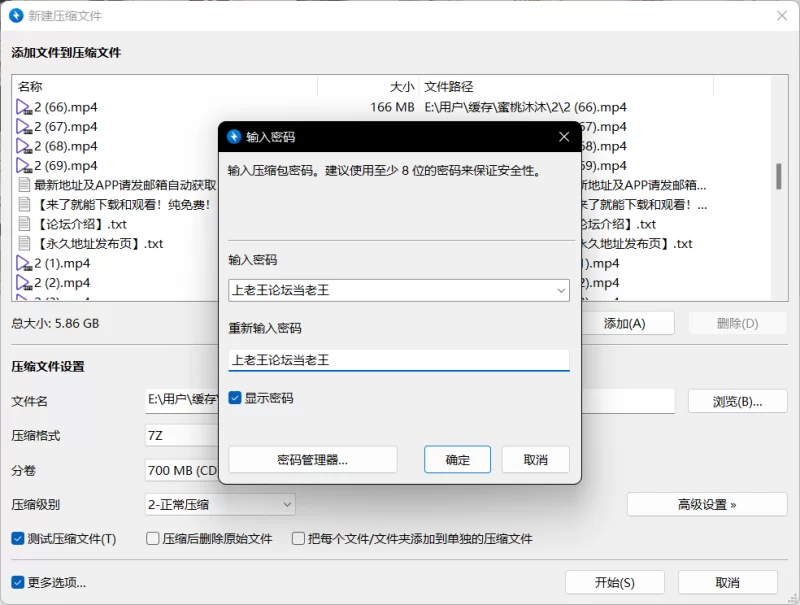Click the 重新输入密码 text field
This screenshot has height=605, width=800.
[398, 360]
